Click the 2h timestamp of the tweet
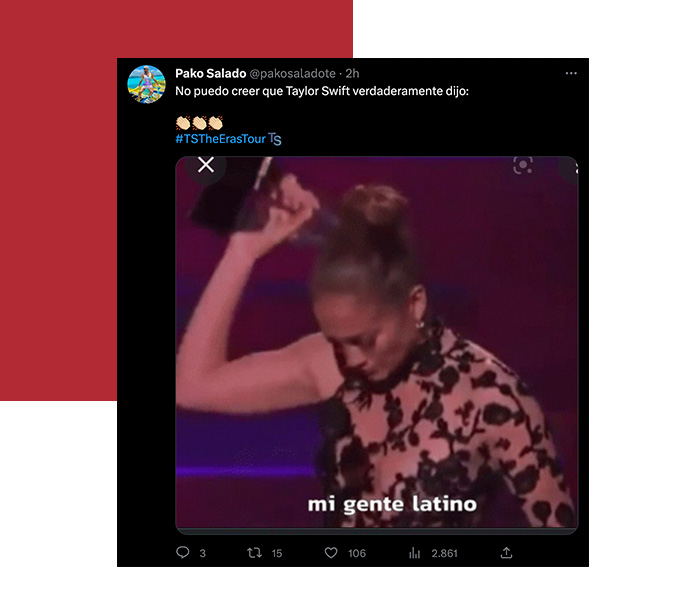 pyautogui.click(x=352, y=73)
